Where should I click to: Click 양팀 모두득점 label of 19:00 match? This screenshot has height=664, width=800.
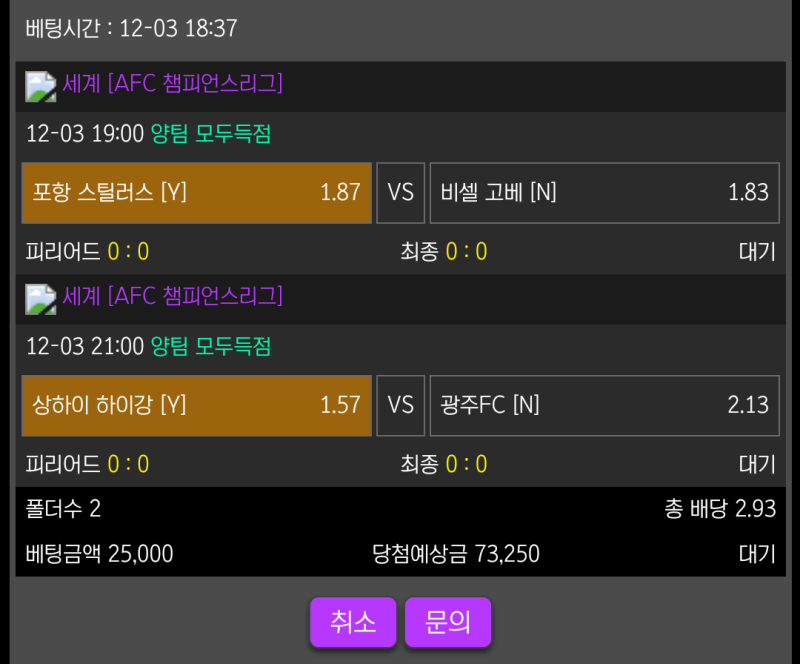coord(211,134)
